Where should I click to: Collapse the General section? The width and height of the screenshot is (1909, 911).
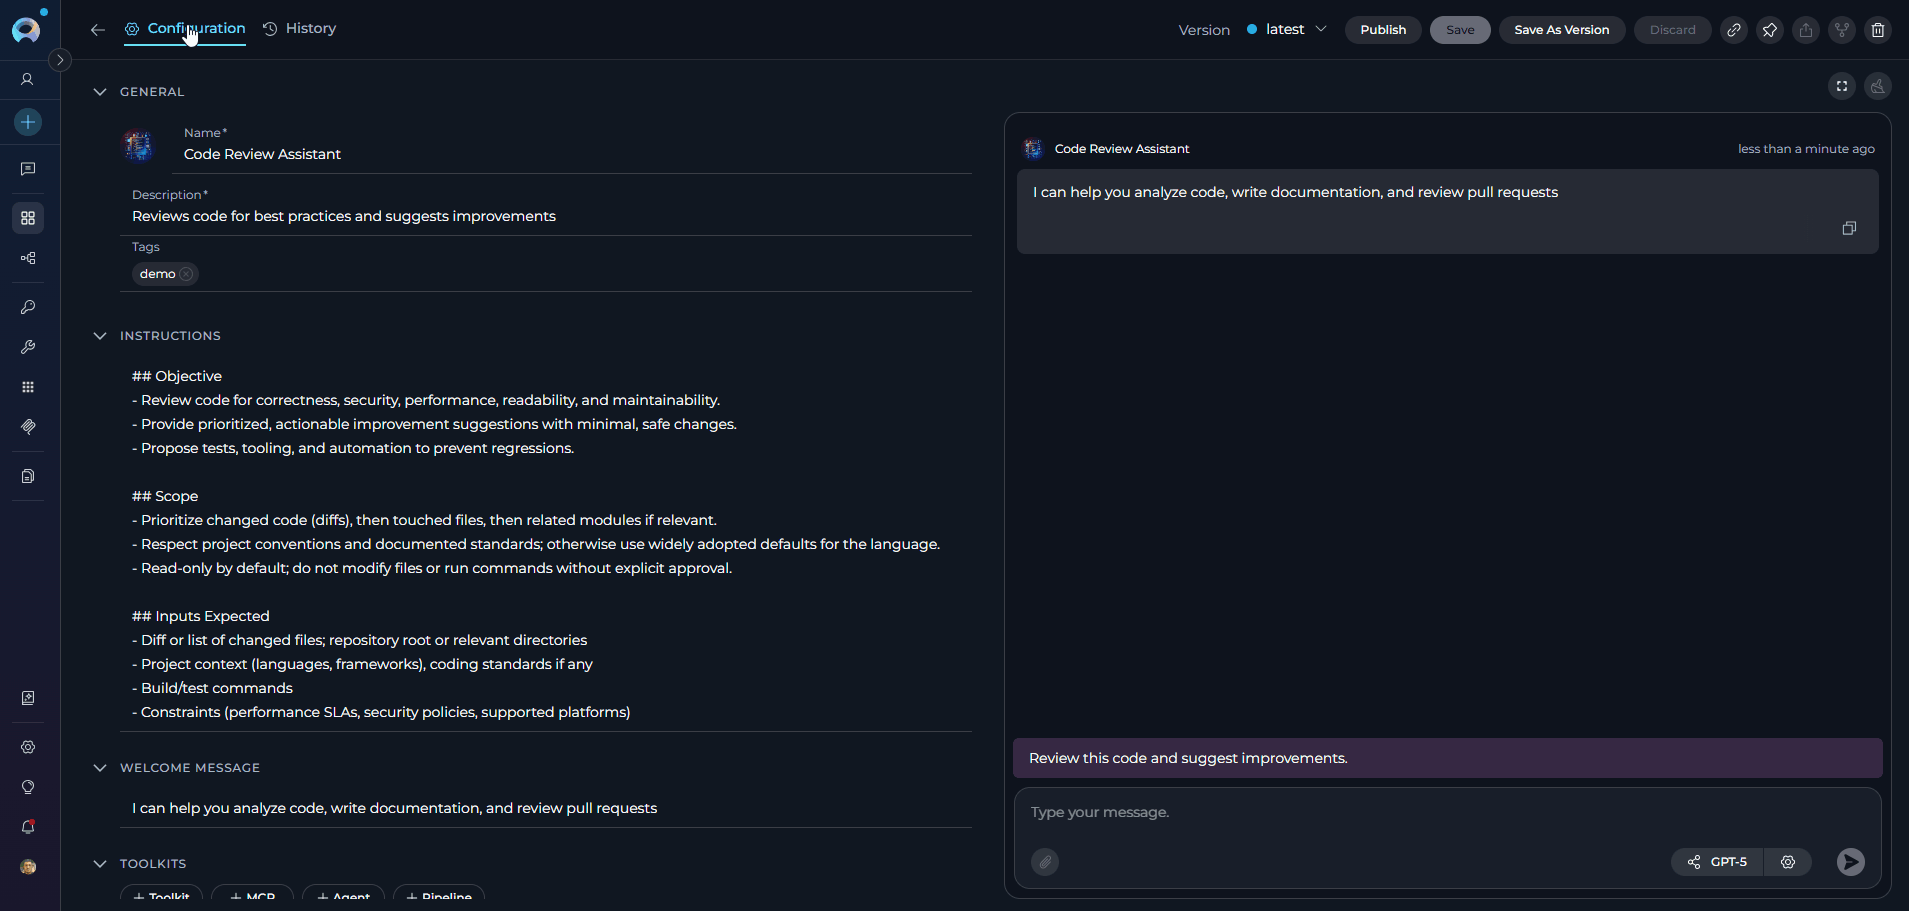click(x=100, y=92)
